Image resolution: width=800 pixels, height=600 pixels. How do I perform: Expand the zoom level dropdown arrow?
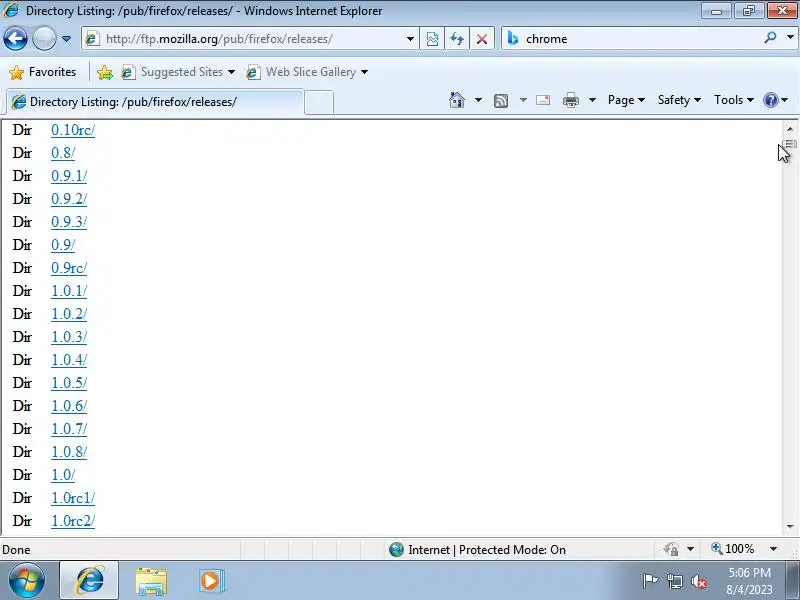[773, 549]
